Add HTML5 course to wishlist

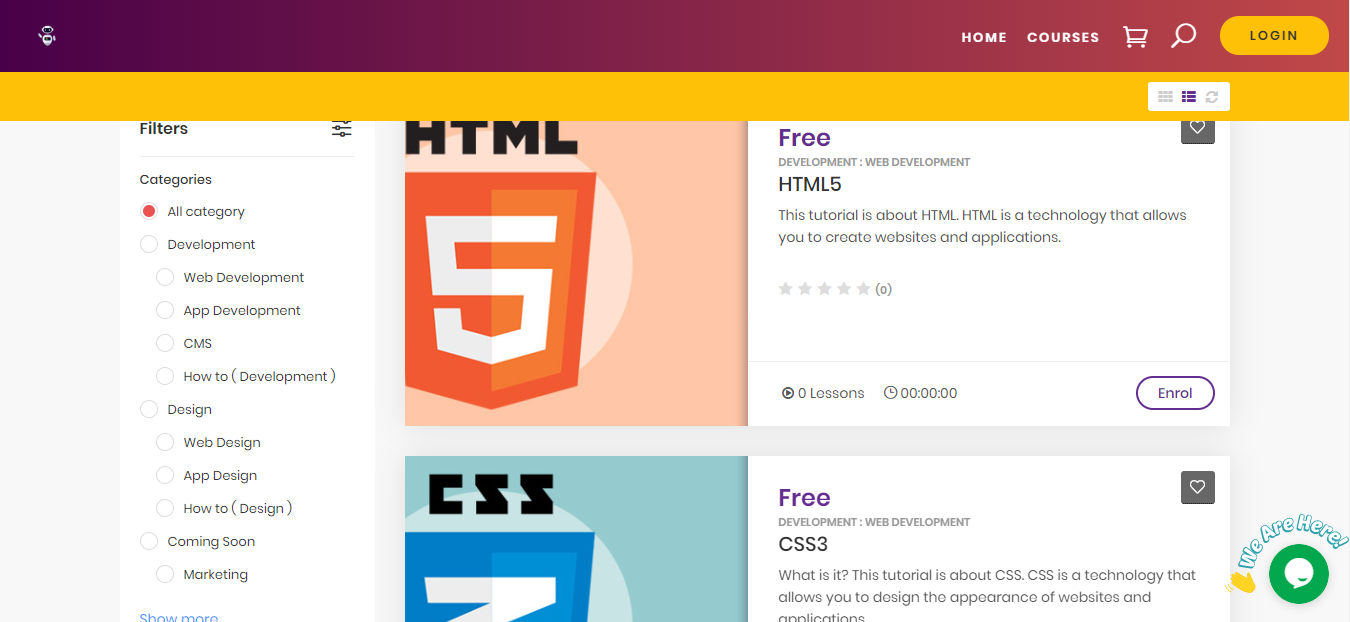pos(1198,128)
